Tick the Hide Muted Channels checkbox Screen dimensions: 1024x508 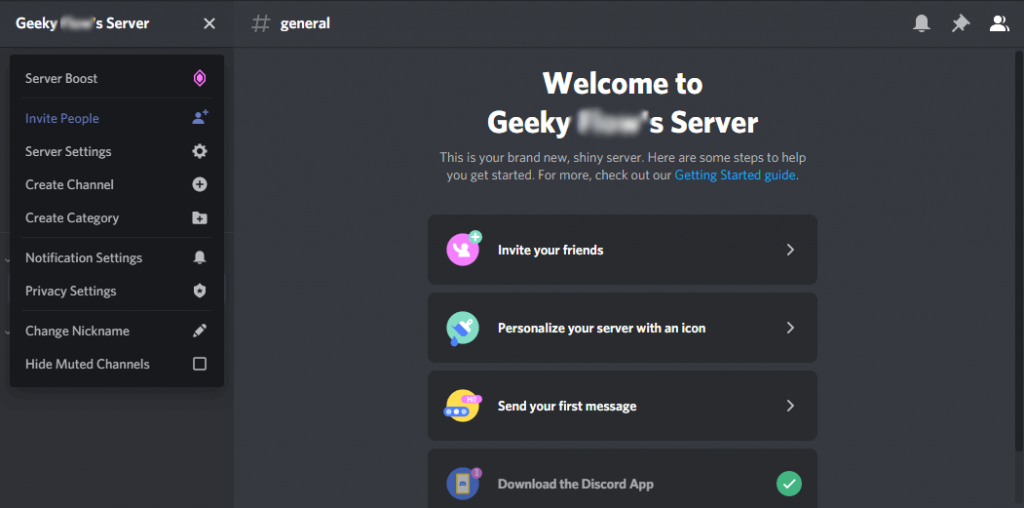coord(200,364)
